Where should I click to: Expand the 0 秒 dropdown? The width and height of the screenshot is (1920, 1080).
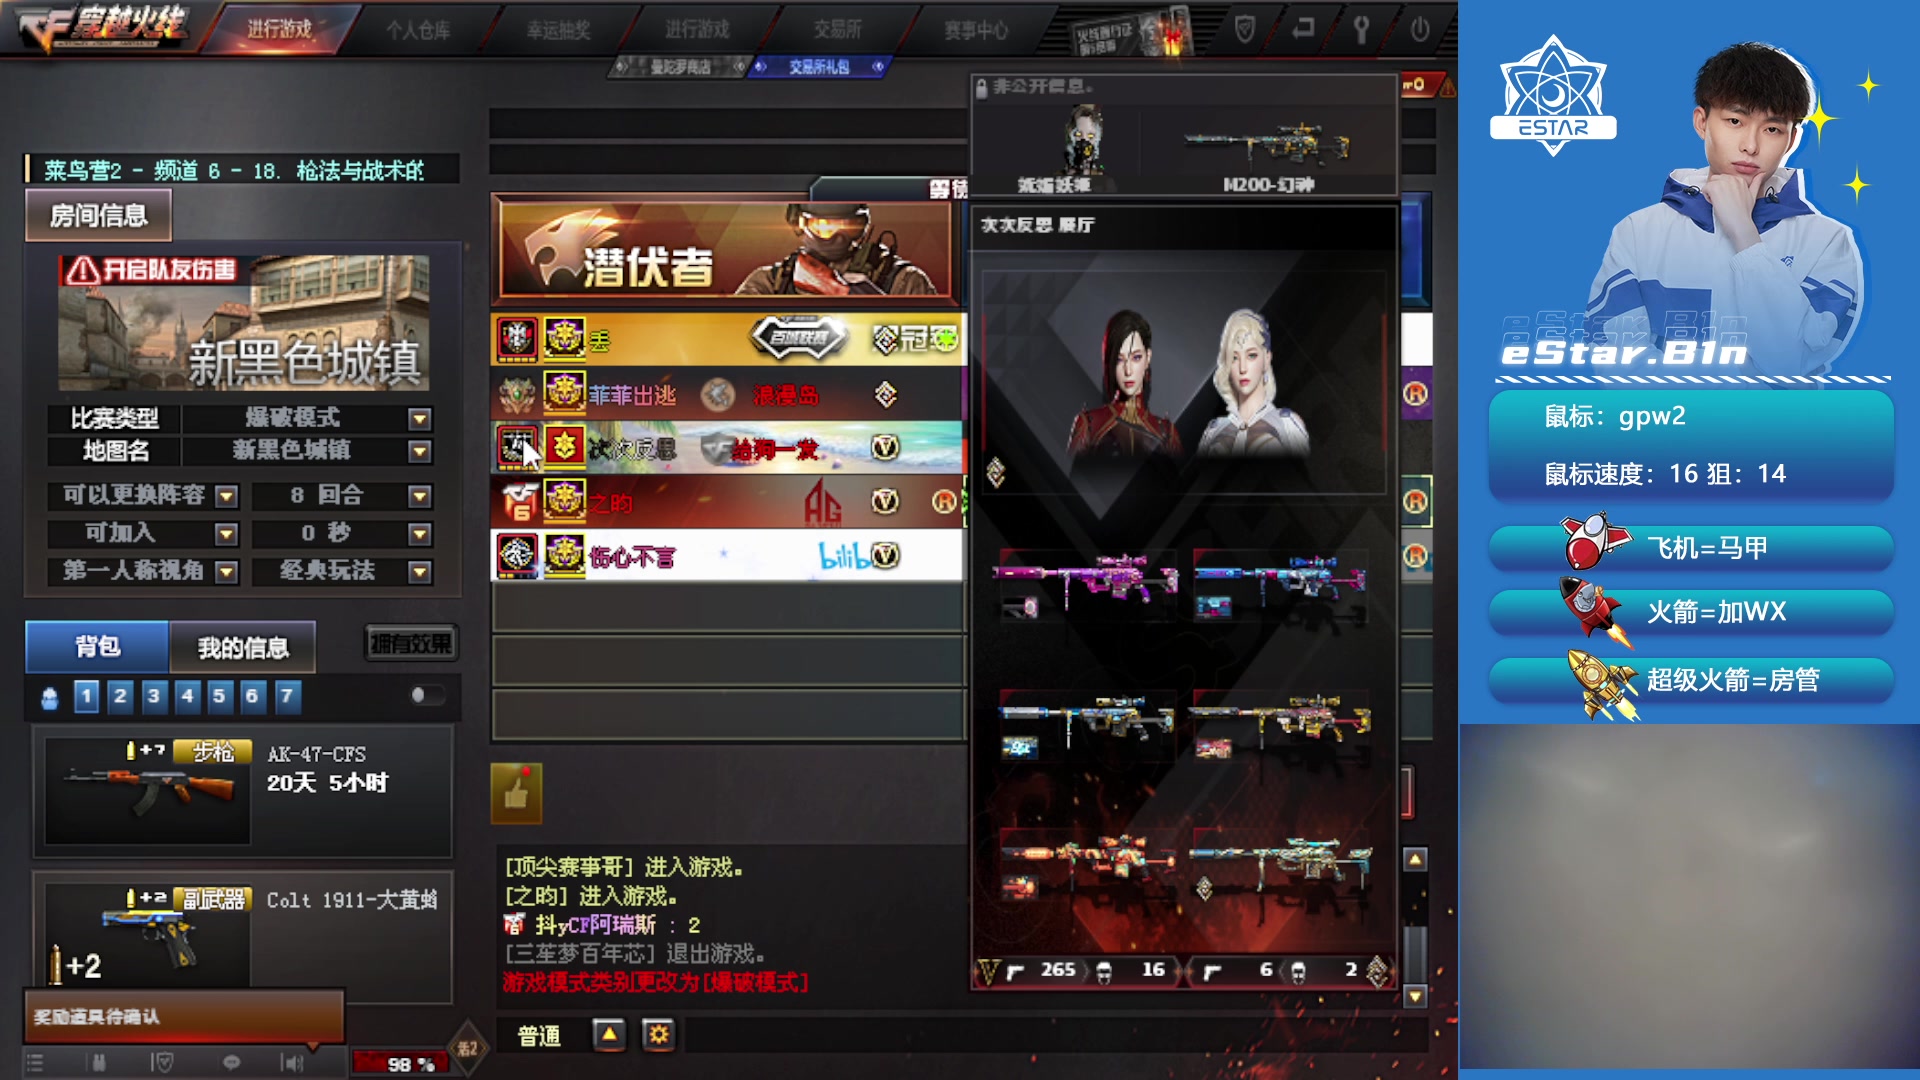point(420,534)
